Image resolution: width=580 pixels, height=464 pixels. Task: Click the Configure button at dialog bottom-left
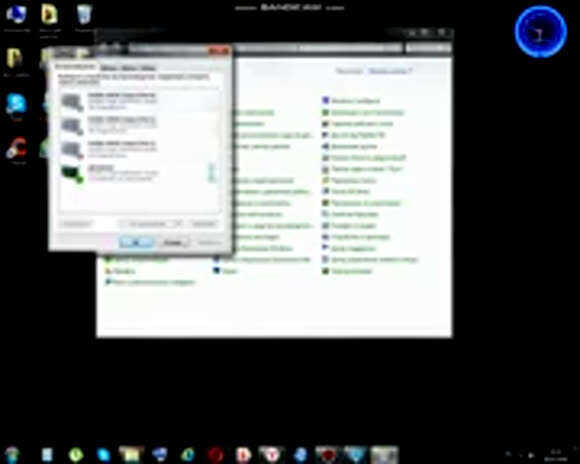tap(76, 224)
